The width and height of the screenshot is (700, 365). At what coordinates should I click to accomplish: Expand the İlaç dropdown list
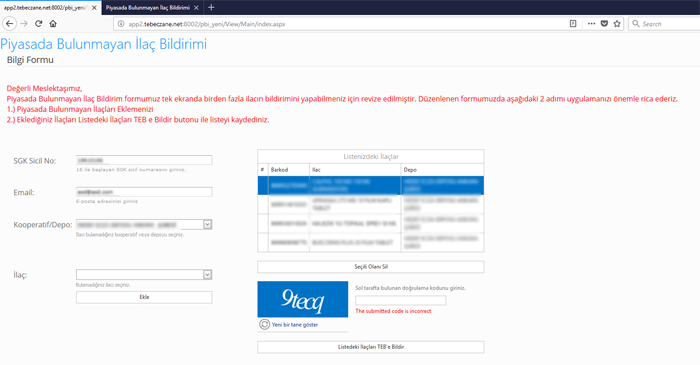pyautogui.click(x=207, y=274)
